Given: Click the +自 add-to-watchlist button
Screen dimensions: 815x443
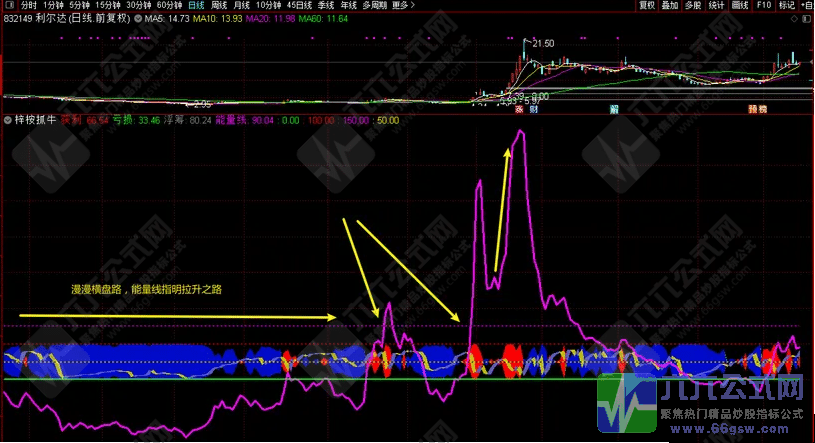Looking at the screenshot, I should click(x=807, y=5).
